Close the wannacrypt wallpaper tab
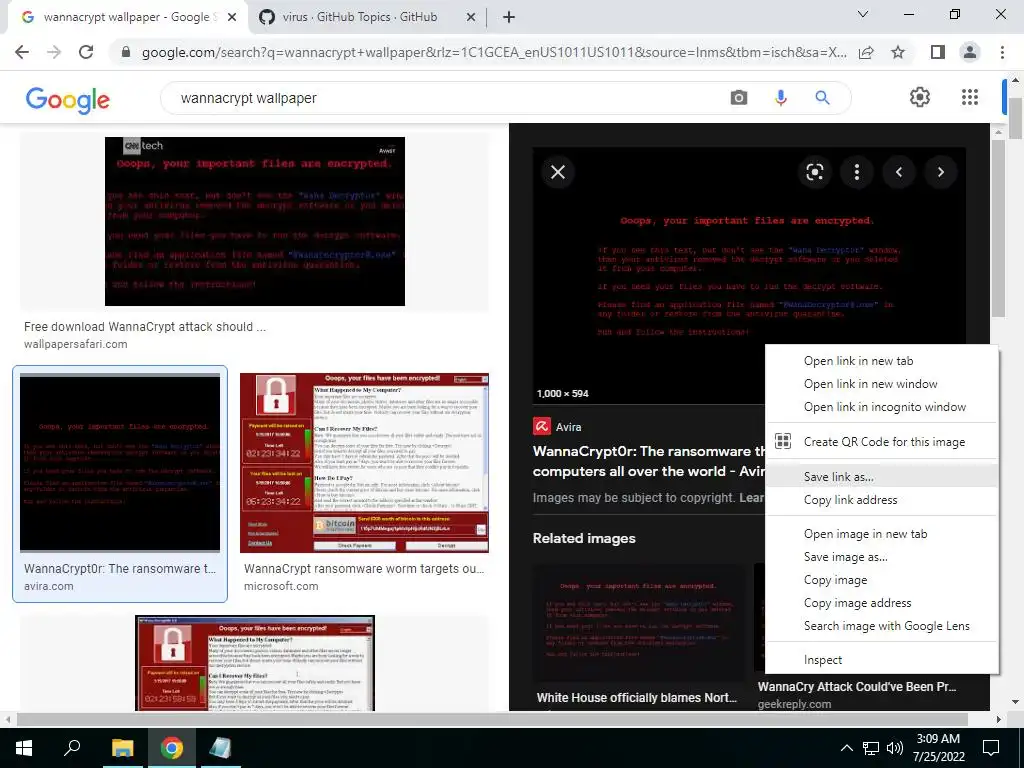This screenshot has height=768, width=1024. 232,17
